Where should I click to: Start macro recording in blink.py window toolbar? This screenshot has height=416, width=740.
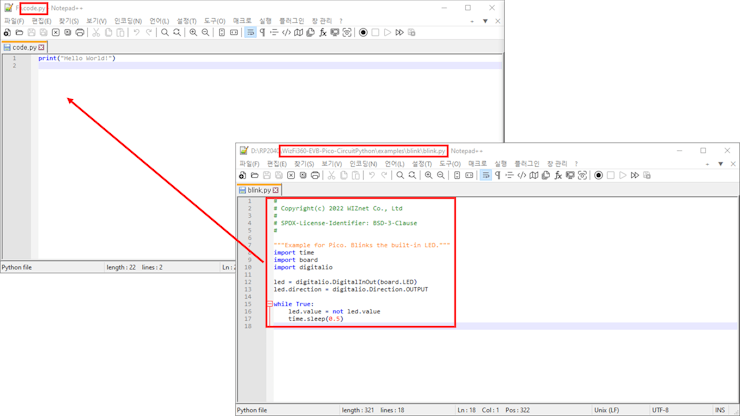598,176
